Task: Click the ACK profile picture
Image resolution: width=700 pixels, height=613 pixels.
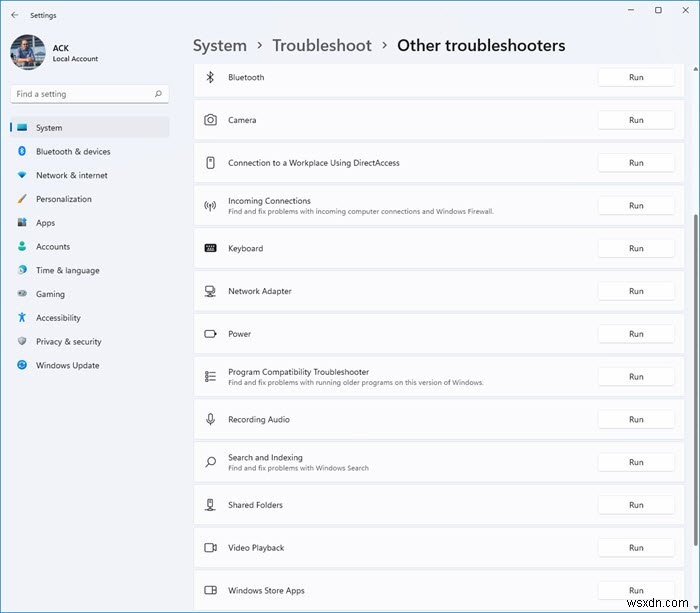Action: [28, 52]
